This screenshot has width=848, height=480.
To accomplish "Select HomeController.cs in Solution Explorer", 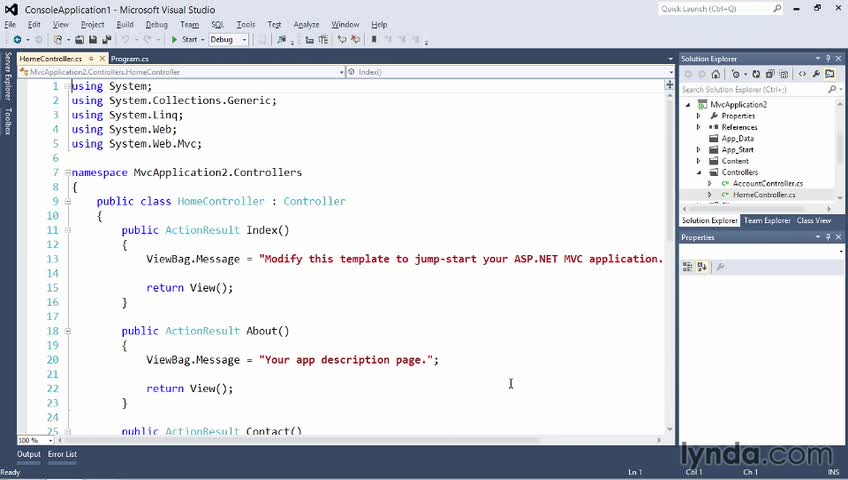I will click(x=764, y=195).
